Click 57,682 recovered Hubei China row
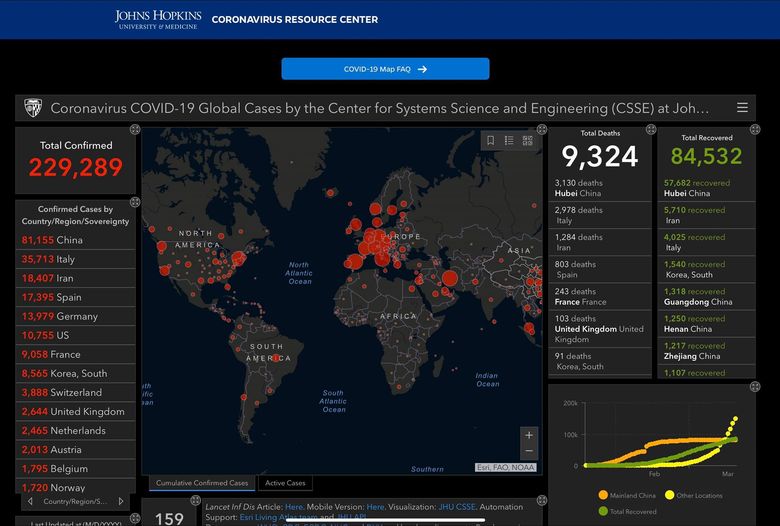 pyautogui.click(x=706, y=188)
